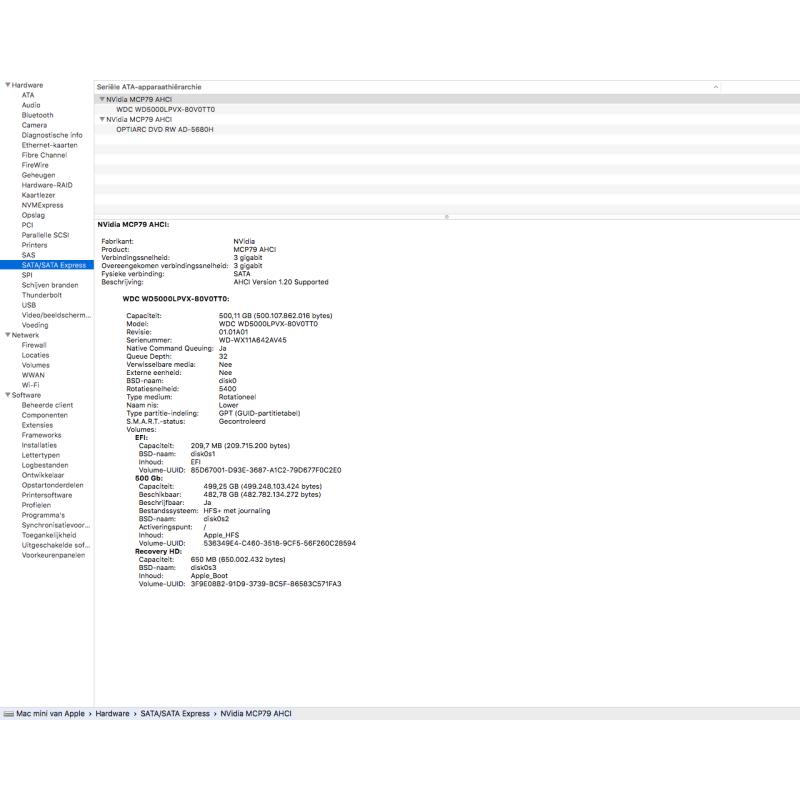Open Ethernet-kaarten in the sidebar

point(49,145)
